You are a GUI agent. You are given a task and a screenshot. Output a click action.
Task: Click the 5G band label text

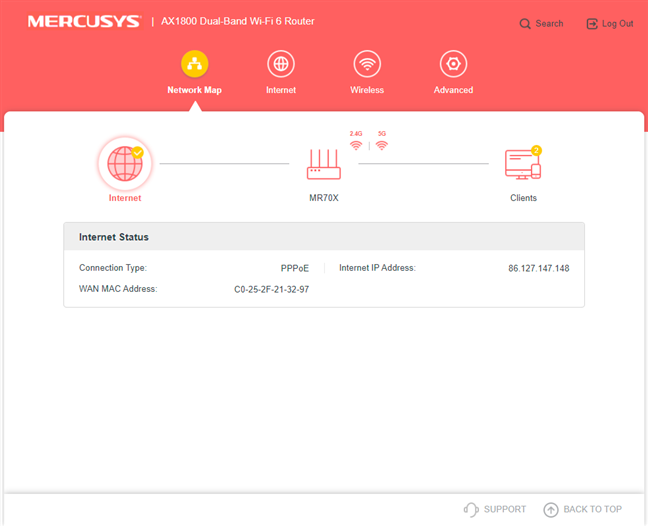point(382,133)
